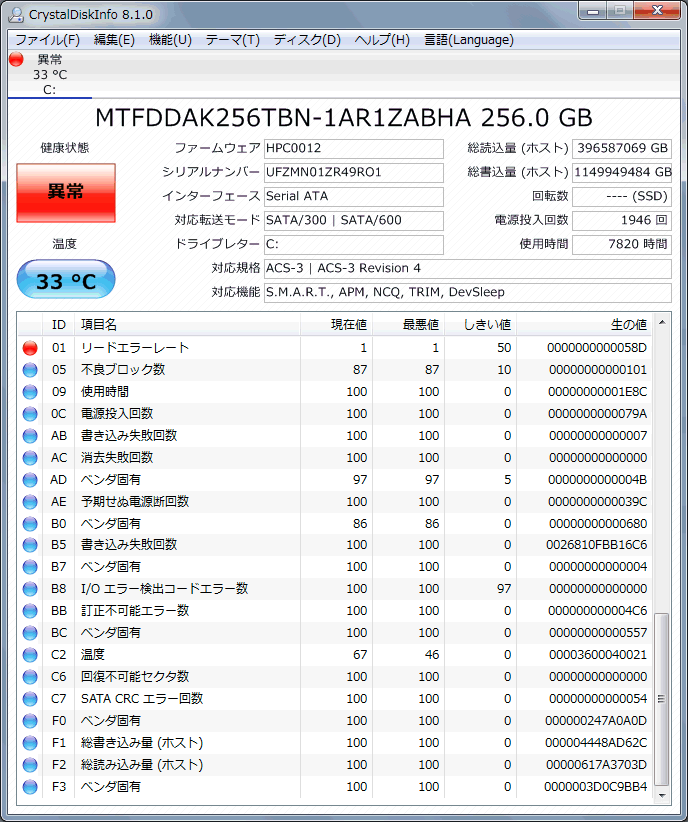The height and width of the screenshot is (822, 688).
Task: Click the しきい値 column header
Action: pyautogui.click(x=480, y=325)
